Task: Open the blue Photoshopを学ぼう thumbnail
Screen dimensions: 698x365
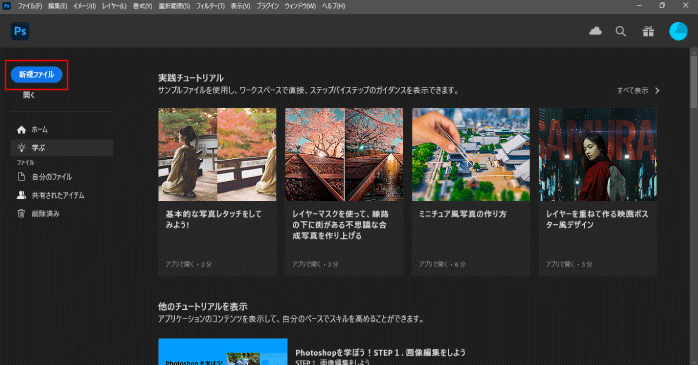Action: (223, 352)
